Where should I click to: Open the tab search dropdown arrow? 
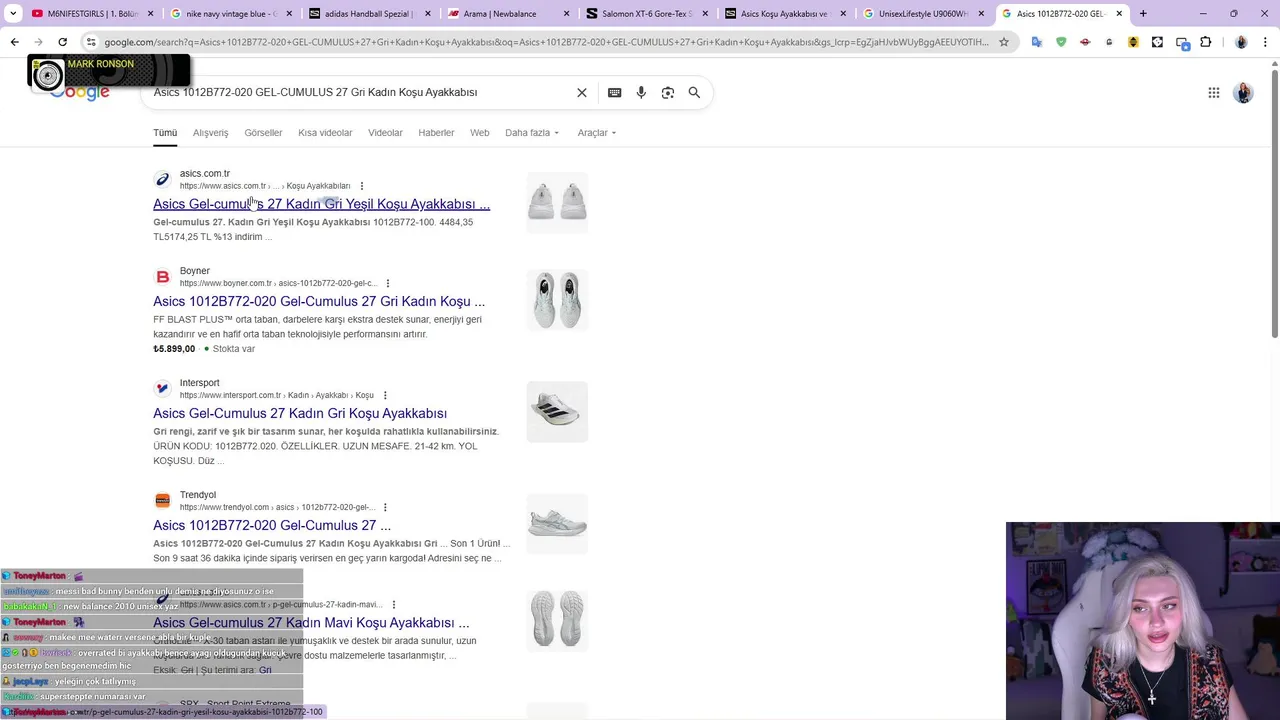tap(13, 14)
